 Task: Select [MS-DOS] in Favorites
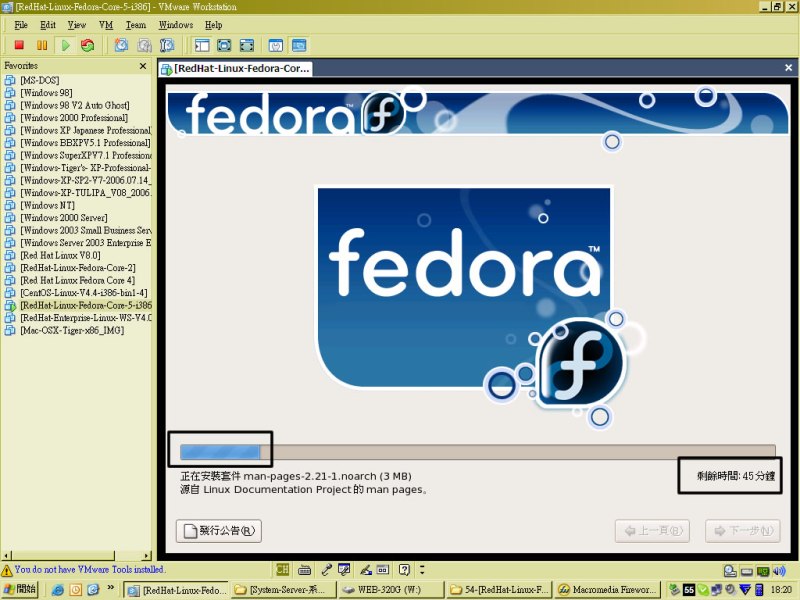click(x=40, y=80)
